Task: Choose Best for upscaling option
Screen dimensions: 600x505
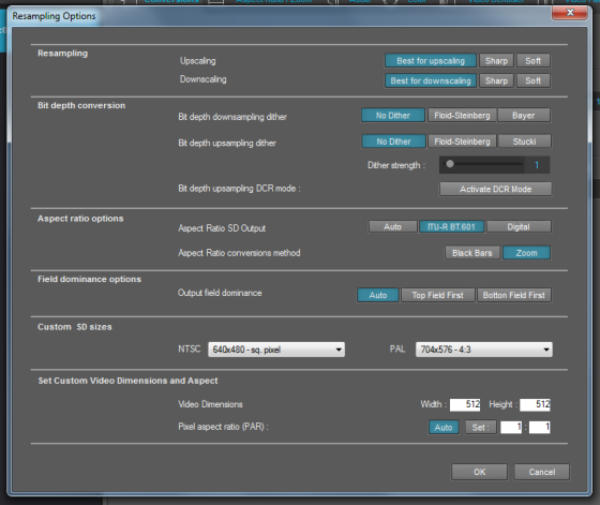Action: [430, 61]
